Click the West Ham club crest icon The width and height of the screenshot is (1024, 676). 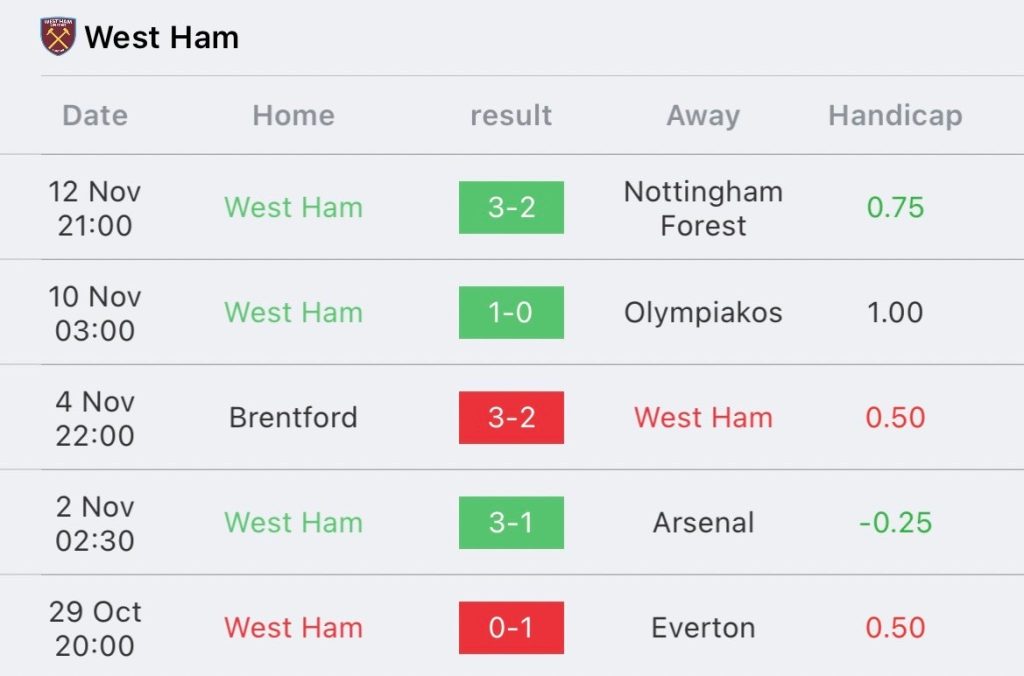[x=58, y=37]
